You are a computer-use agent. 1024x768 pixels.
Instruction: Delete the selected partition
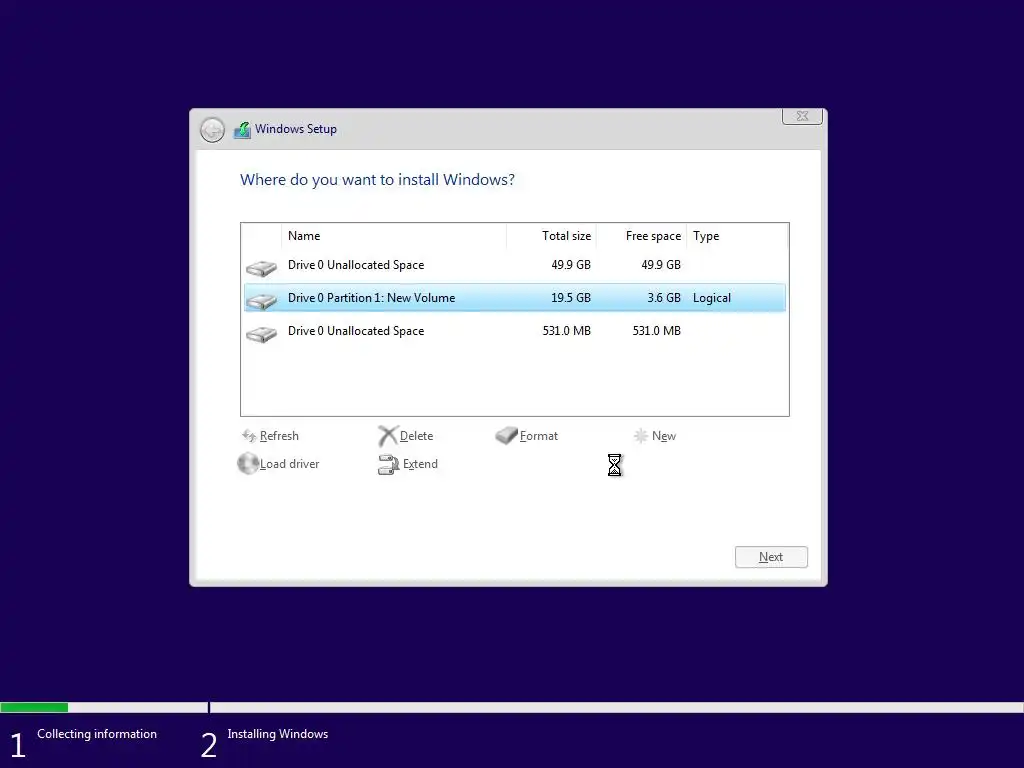pyautogui.click(x=416, y=436)
